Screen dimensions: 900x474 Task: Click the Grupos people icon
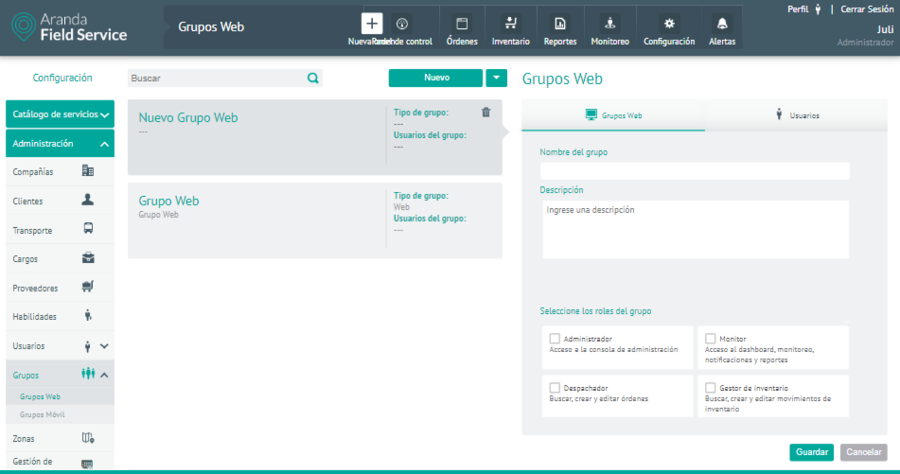88,374
